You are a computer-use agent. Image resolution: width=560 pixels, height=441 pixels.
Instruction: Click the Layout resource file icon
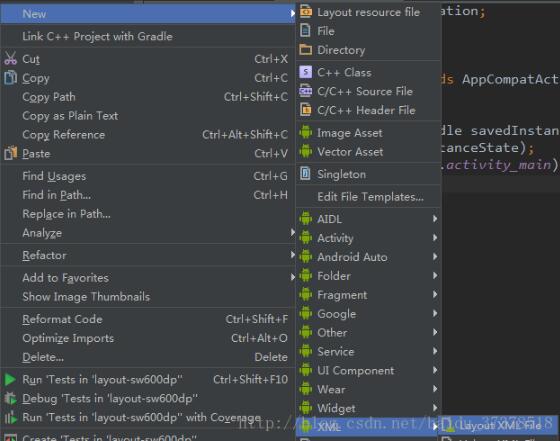[305, 12]
